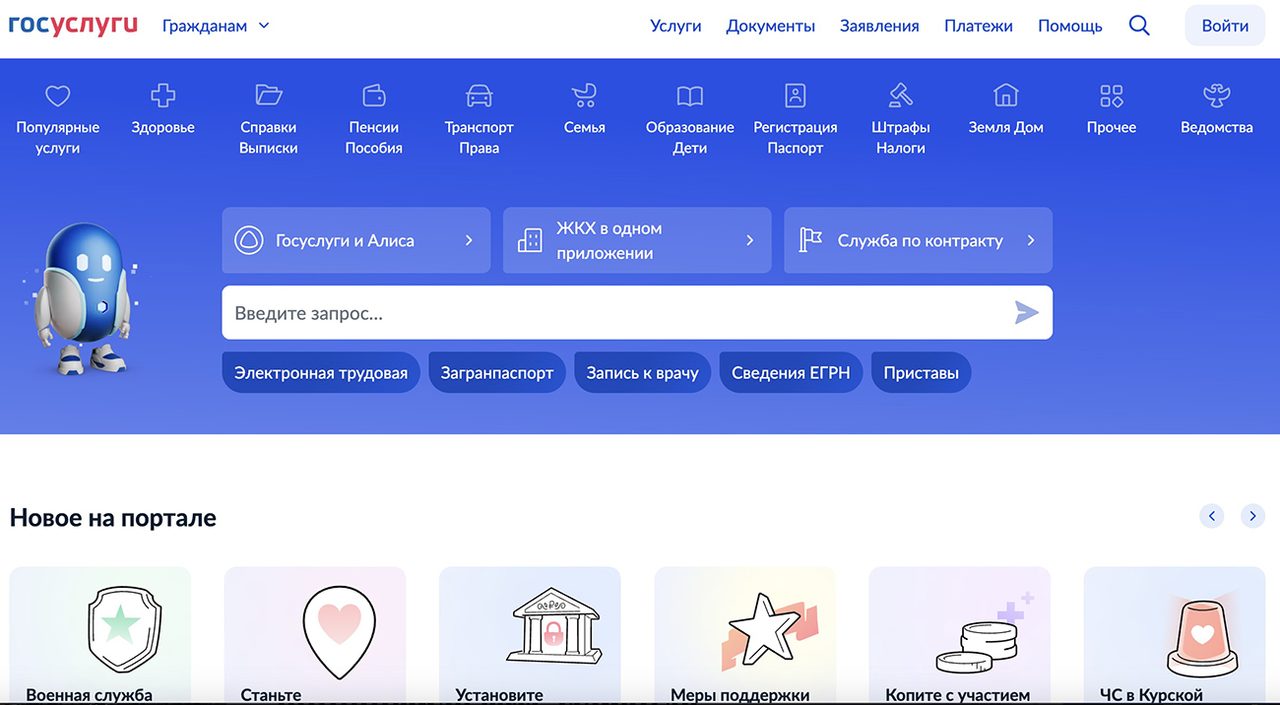The width and height of the screenshot is (1280, 705).
Task: Show next items in Новое на портале
Action: pos(1253,516)
